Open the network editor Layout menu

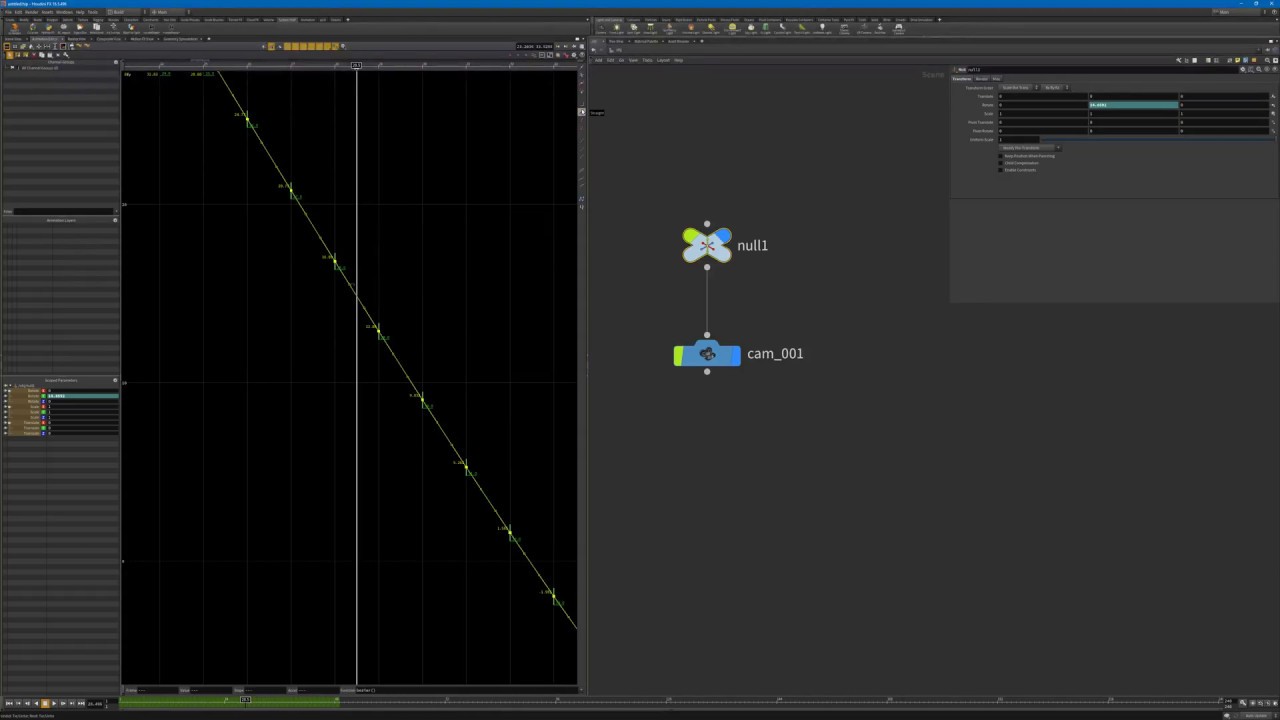pyautogui.click(x=663, y=60)
